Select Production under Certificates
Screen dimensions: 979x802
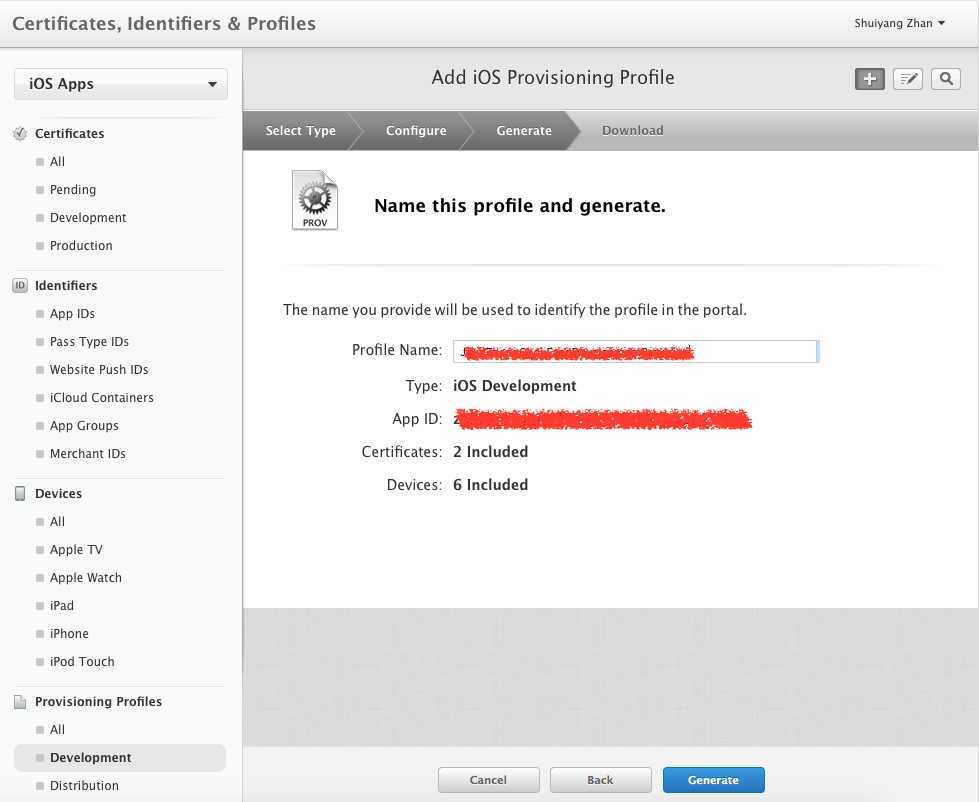pyautogui.click(x=81, y=245)
